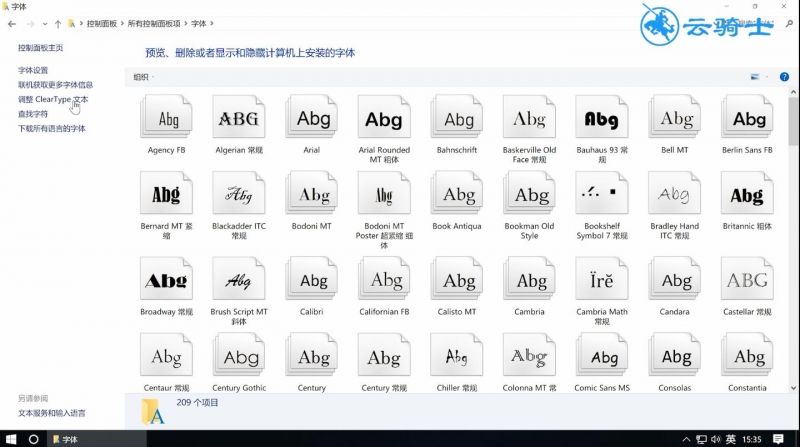Select the Centaur 常规 font icon
Image resolution: width=800 pixels, height=447 pixels.
(x=166, y=355)
